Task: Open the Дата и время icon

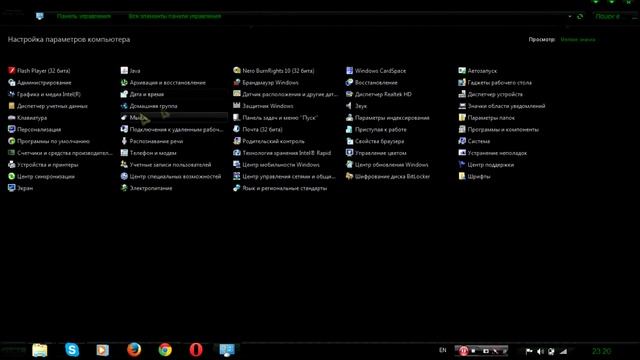Action: 124,94
